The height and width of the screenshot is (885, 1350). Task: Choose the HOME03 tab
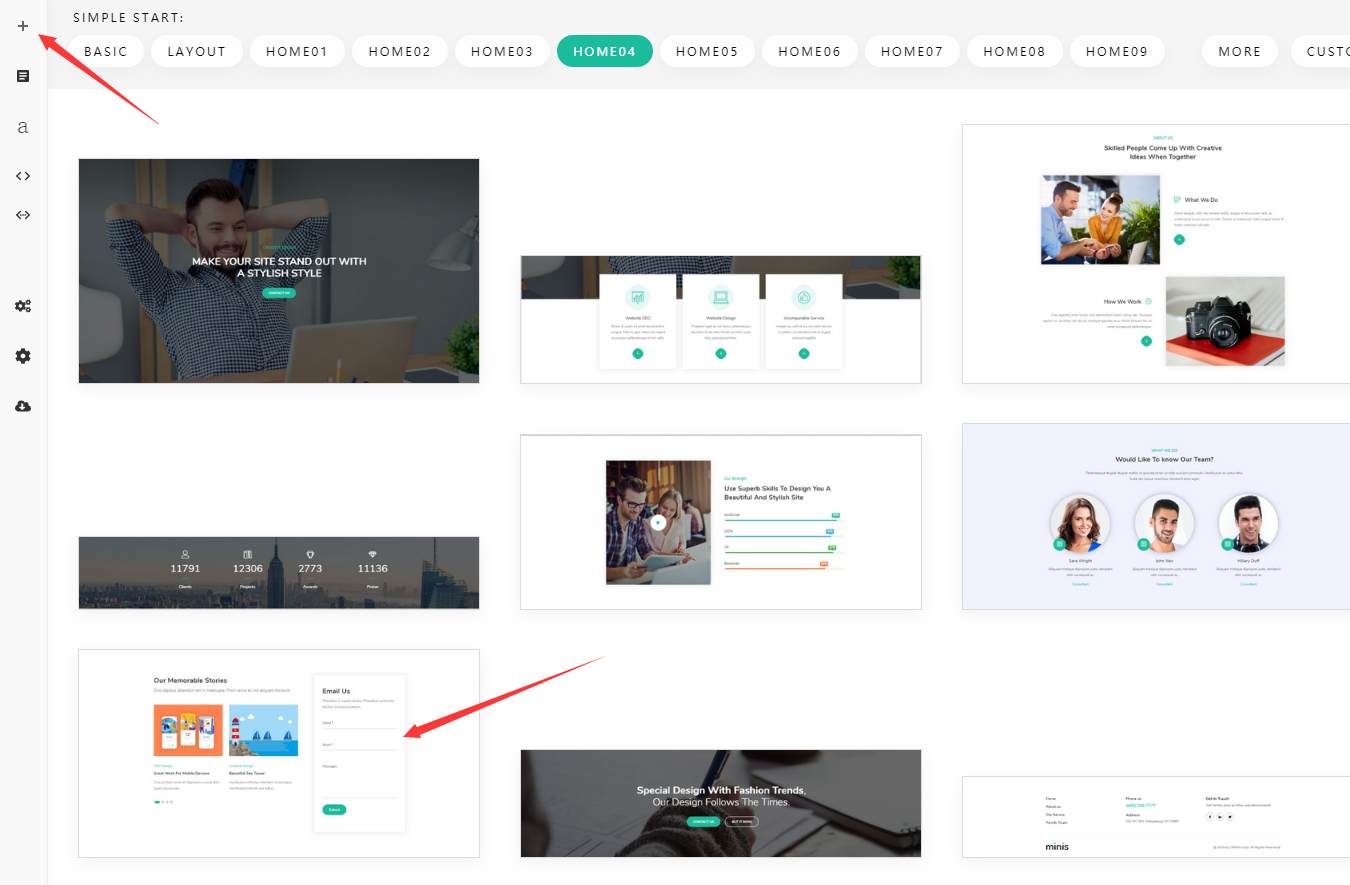click(x=502, y=51)
